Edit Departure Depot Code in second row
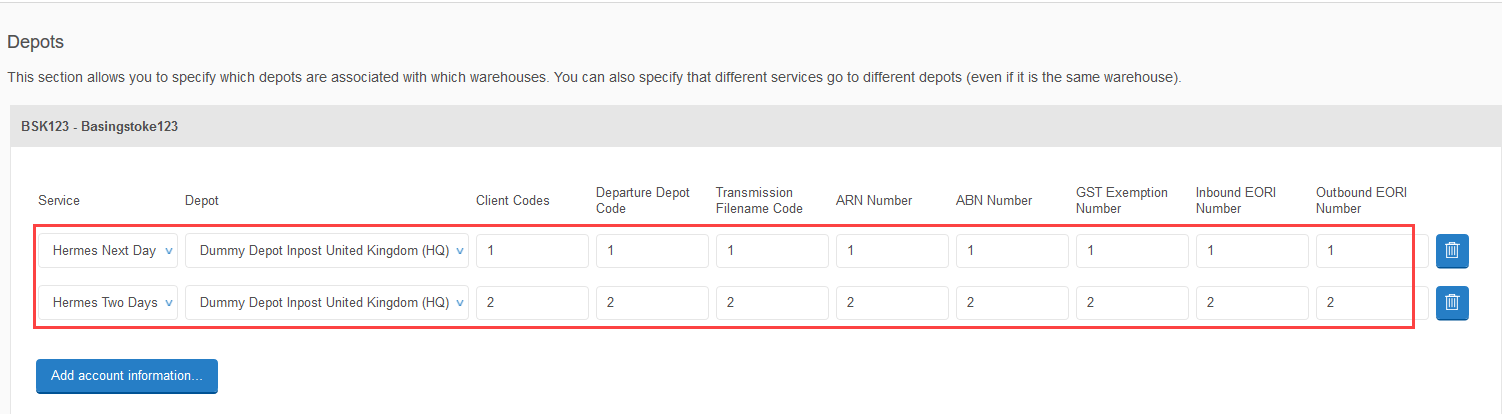Screen dimensions: 1502x414 pyautogui.click(x=652, y=302)
